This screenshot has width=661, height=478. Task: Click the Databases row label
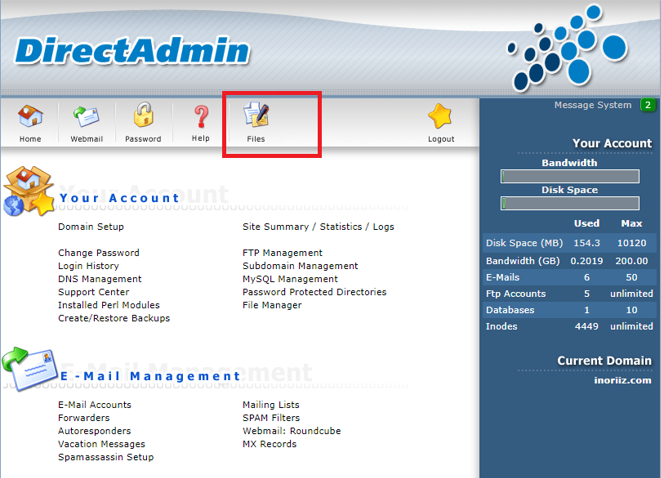click(x=510, y=310)
